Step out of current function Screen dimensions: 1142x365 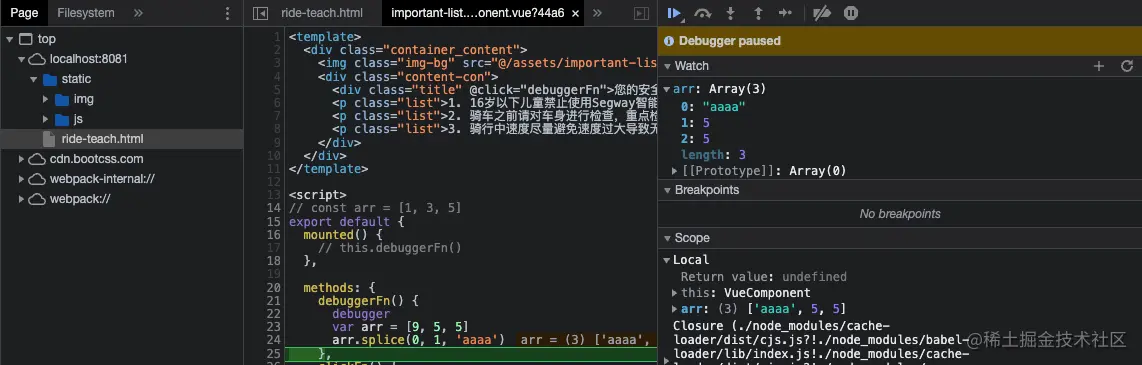click(757, 13)
